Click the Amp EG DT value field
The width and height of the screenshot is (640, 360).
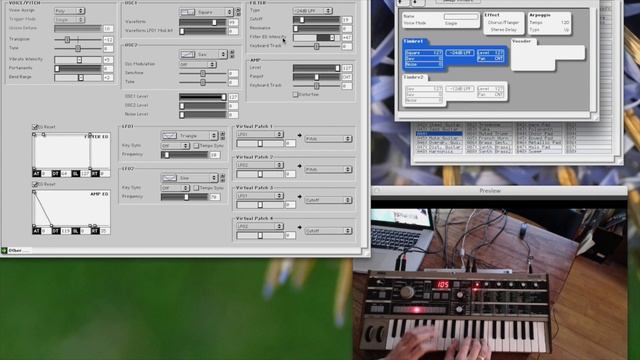tap(66, 231)
